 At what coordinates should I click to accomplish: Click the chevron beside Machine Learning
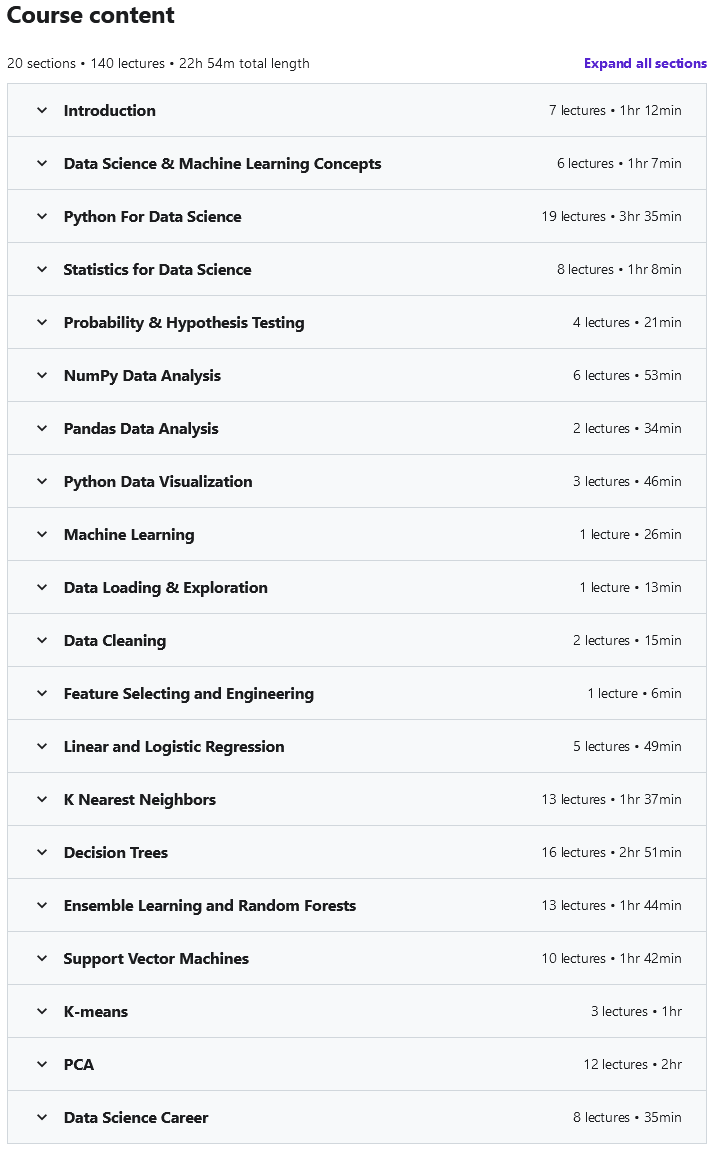tap(42, 535)
